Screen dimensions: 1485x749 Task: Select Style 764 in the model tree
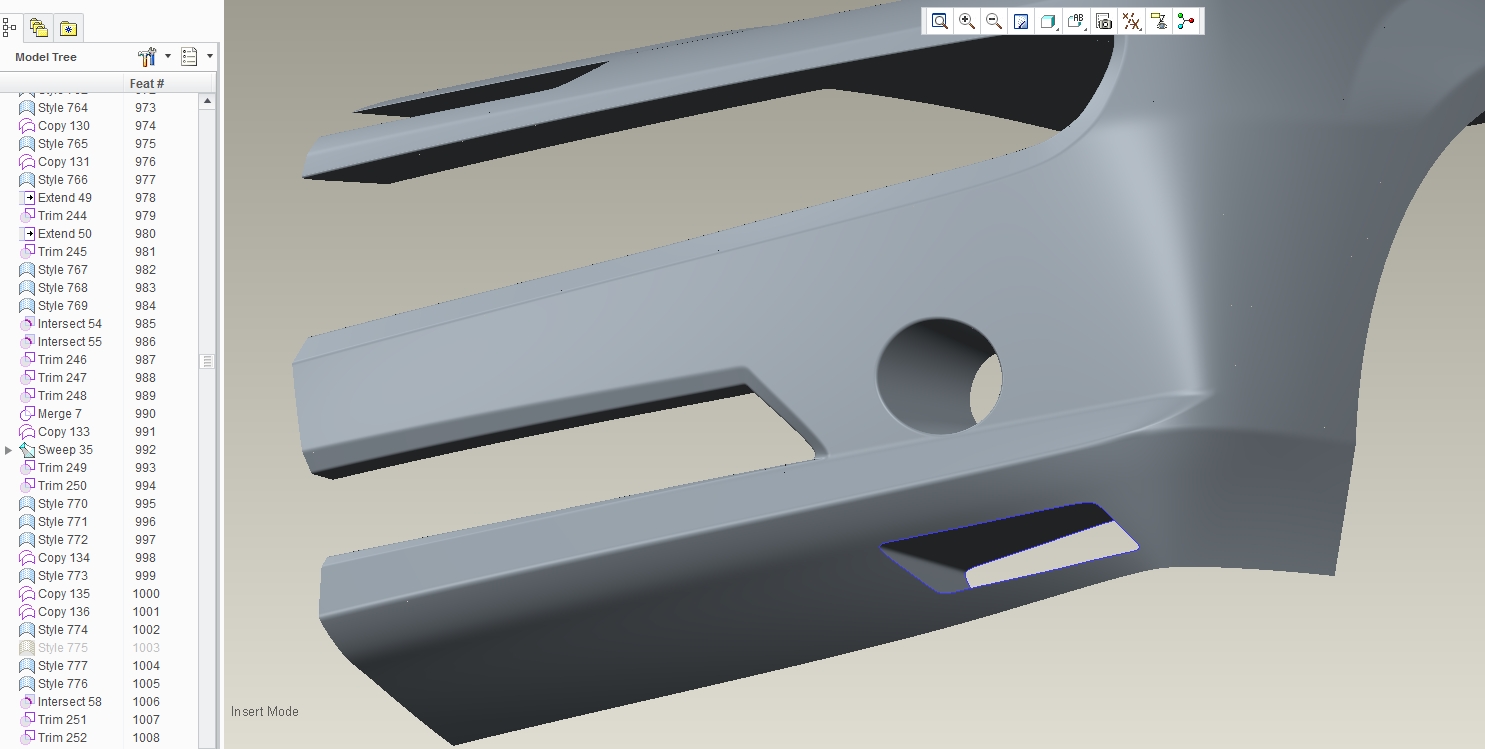[x=62, y=108]
